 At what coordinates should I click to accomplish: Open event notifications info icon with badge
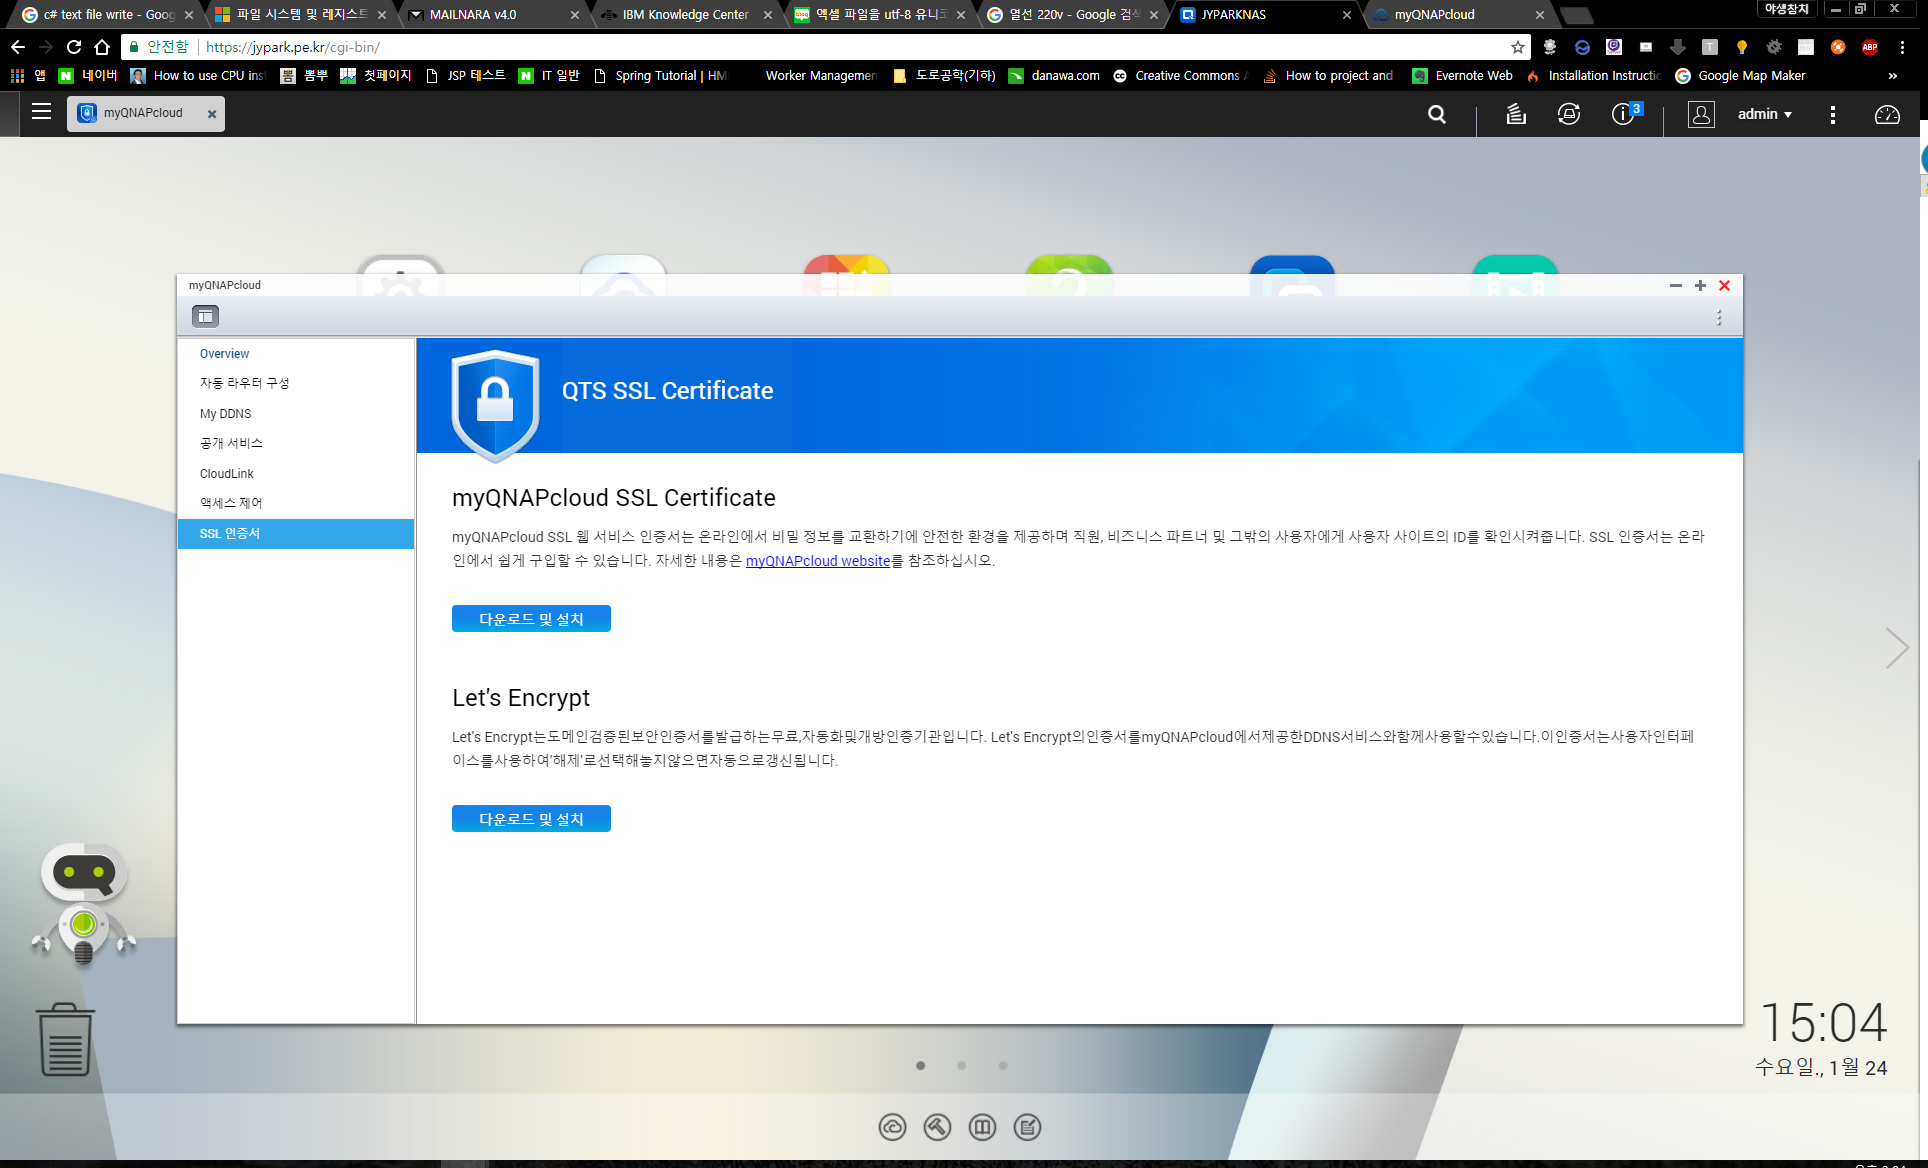(1625, 113)
